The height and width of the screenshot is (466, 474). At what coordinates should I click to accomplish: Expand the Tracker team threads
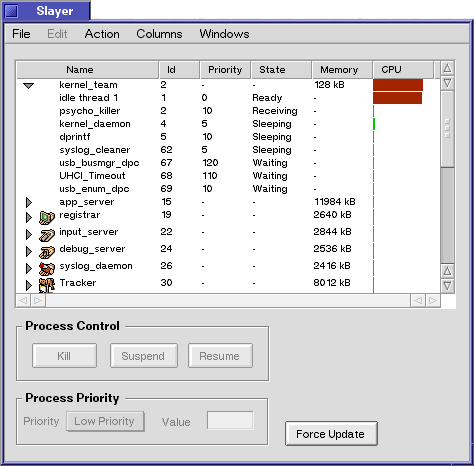click(x=29, y=285)
